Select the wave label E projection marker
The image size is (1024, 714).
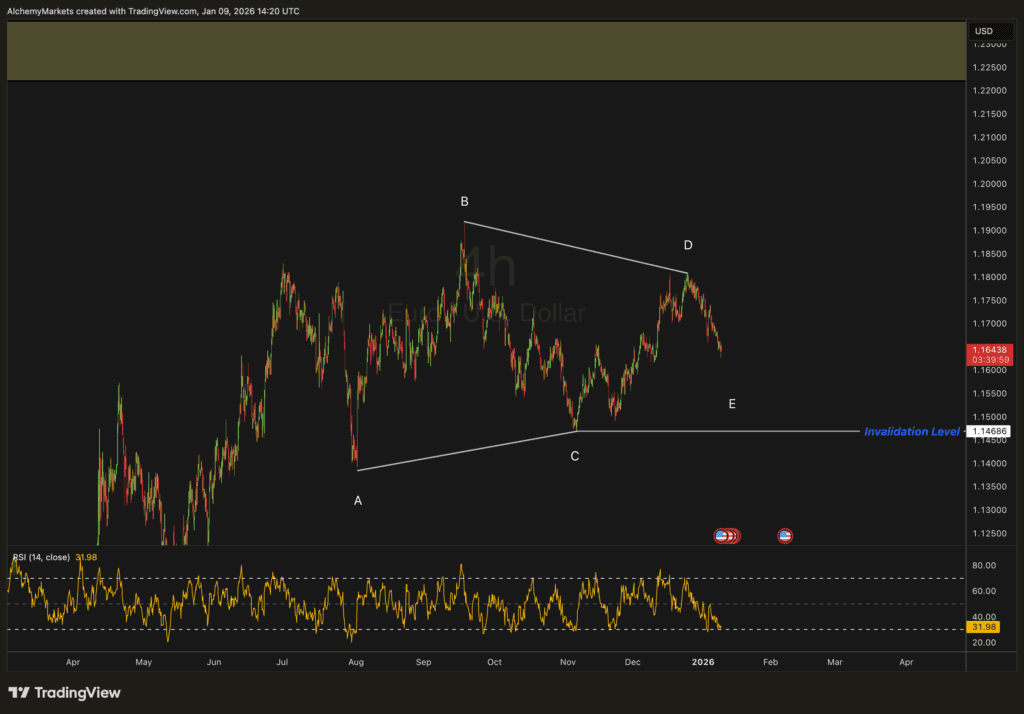pyautogui.click(x=732, y=404)
